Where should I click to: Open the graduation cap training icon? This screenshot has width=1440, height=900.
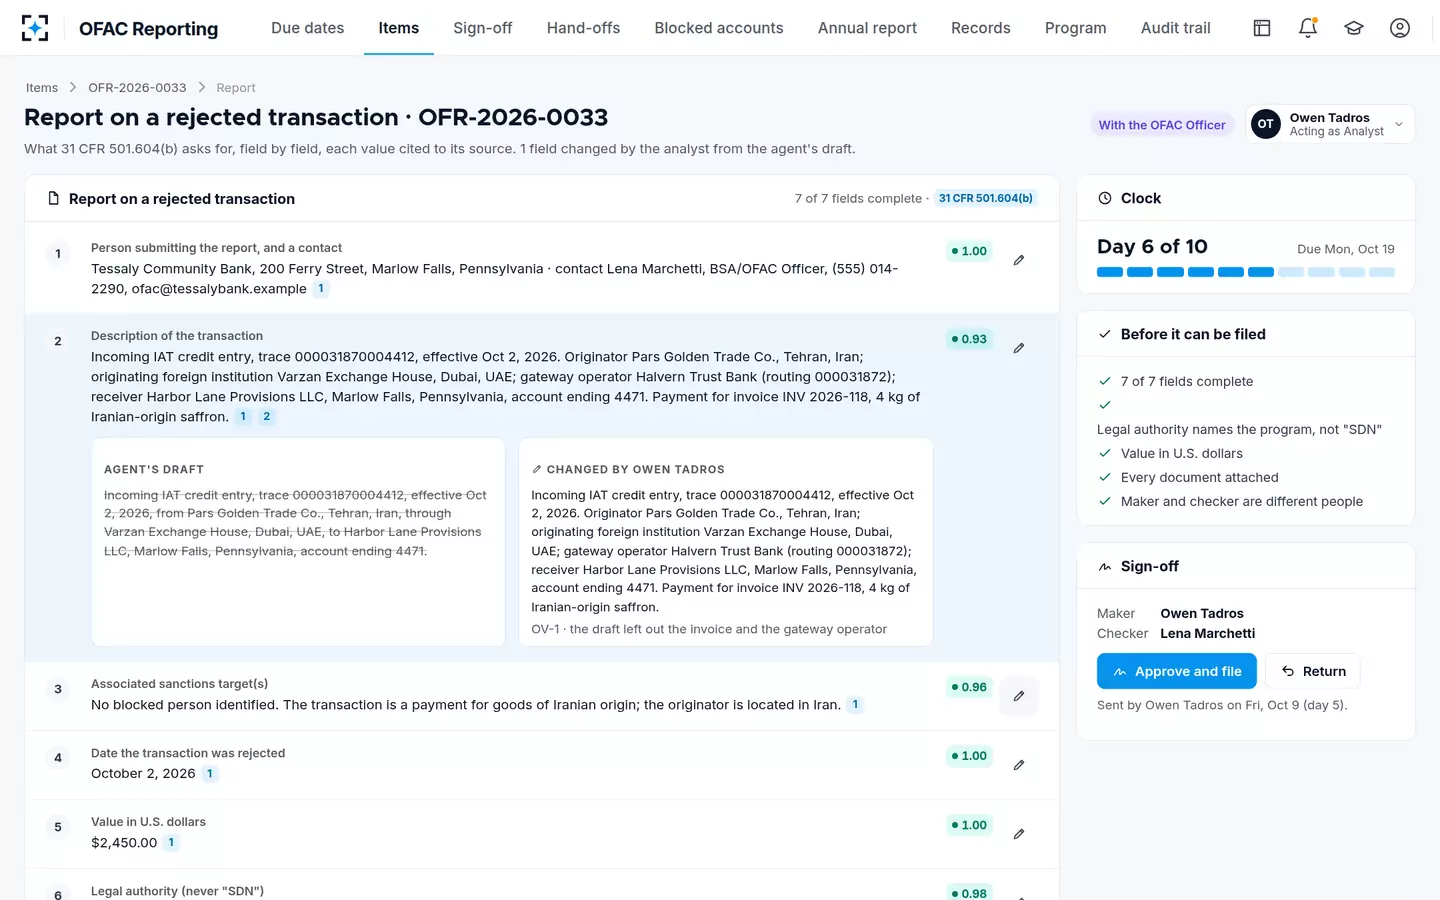point(1354,28)
